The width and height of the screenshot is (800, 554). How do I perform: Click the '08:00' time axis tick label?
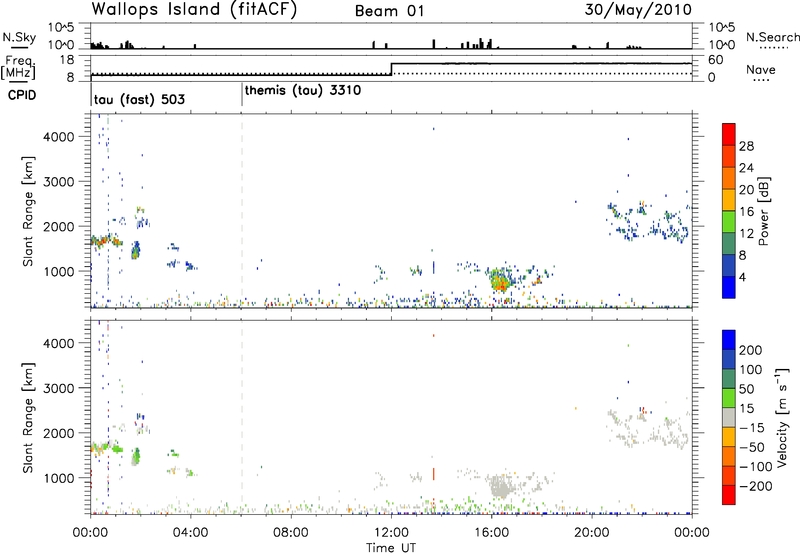pos(291,533)
